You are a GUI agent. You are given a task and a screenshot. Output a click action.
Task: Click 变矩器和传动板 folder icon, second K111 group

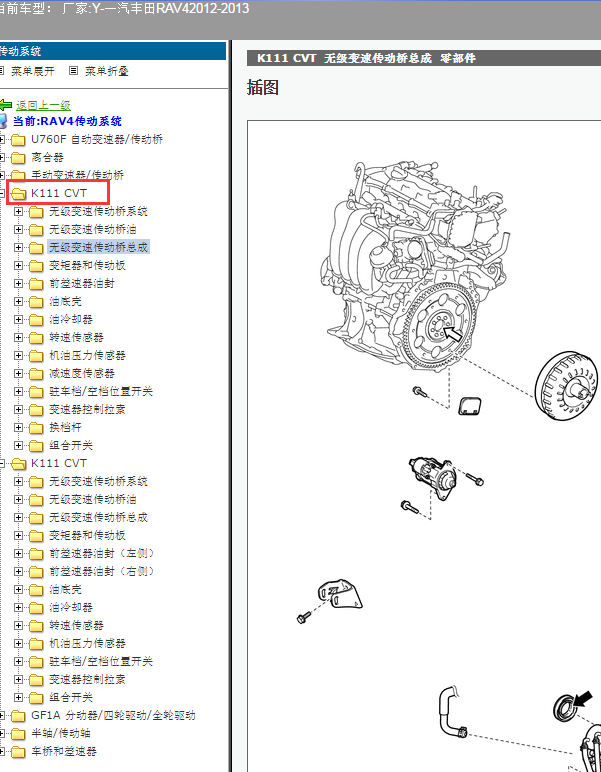[x=36, y=536]
